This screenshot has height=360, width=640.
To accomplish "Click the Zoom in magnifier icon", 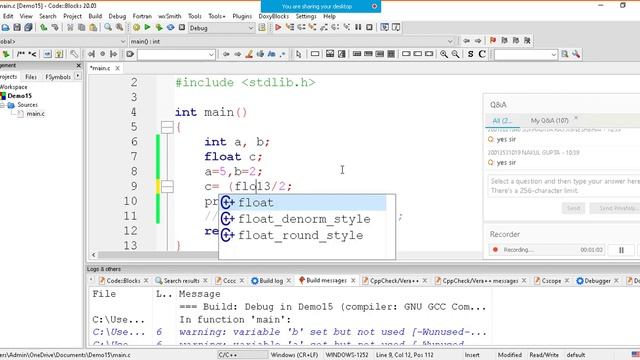I will click(444, 54).
